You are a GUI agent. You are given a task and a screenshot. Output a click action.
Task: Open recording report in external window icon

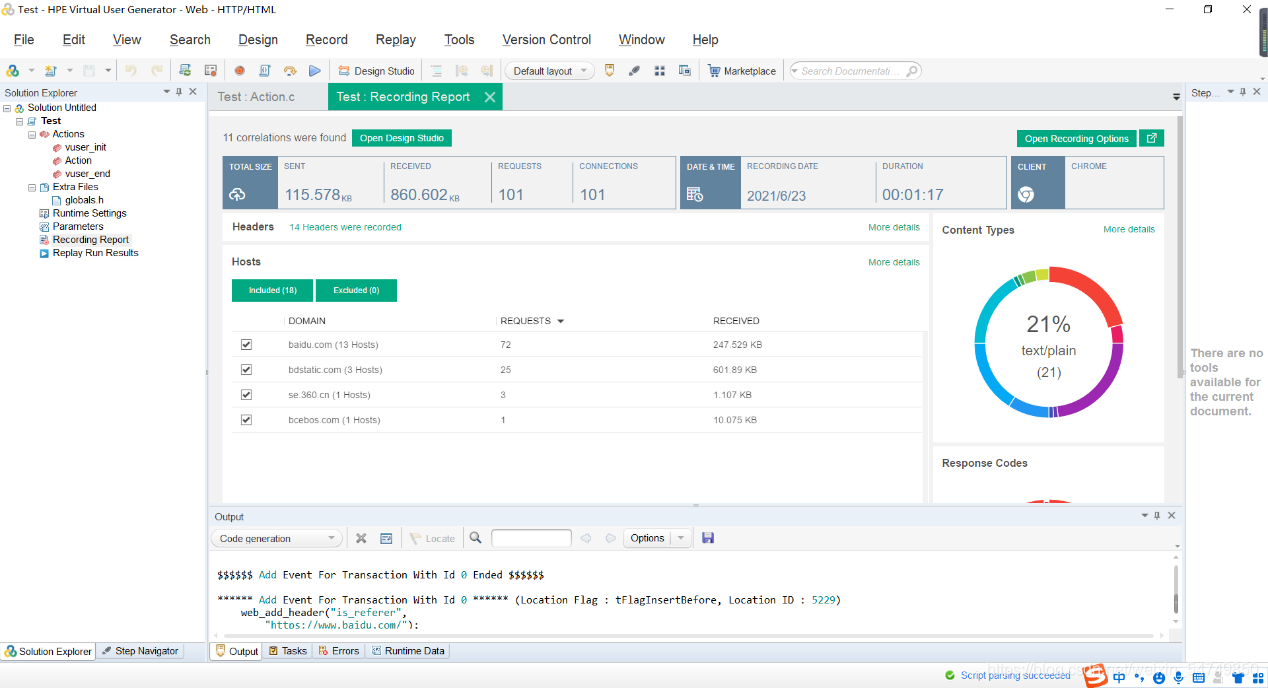[1152, 139]
